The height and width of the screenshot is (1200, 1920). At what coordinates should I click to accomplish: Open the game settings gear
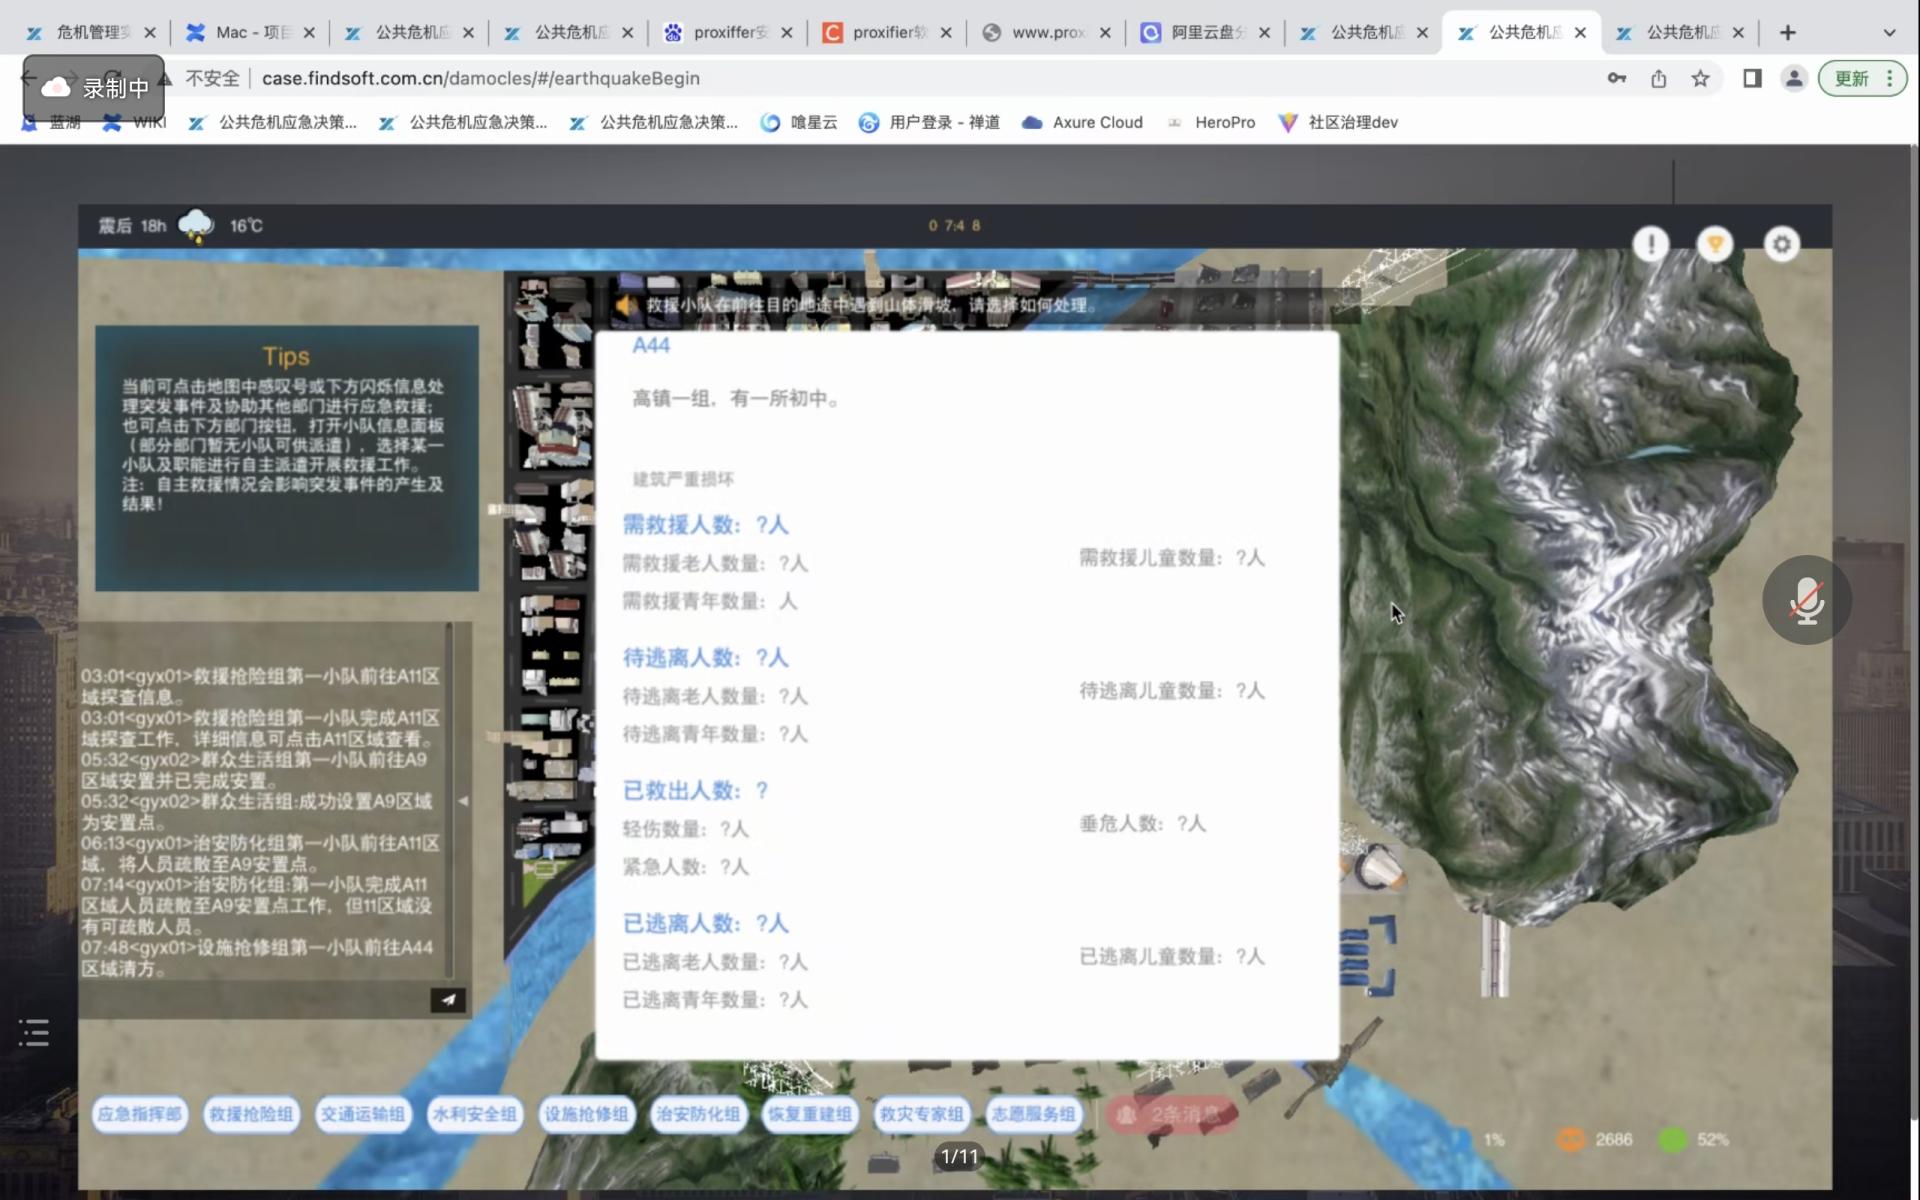pyautogui.click(x=1781, y=244)
